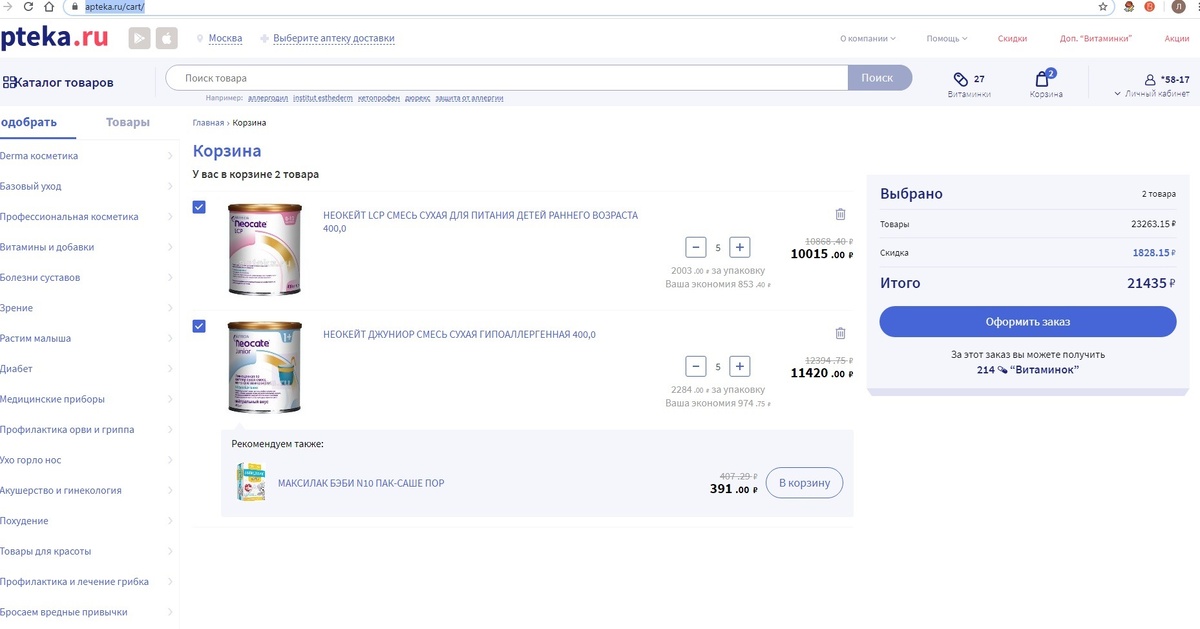
Task: Click the browser address bar
Action: click(580, 6)
